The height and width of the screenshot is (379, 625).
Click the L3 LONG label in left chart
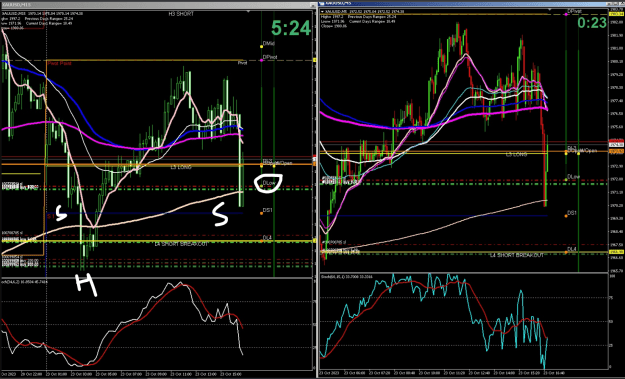181,167
